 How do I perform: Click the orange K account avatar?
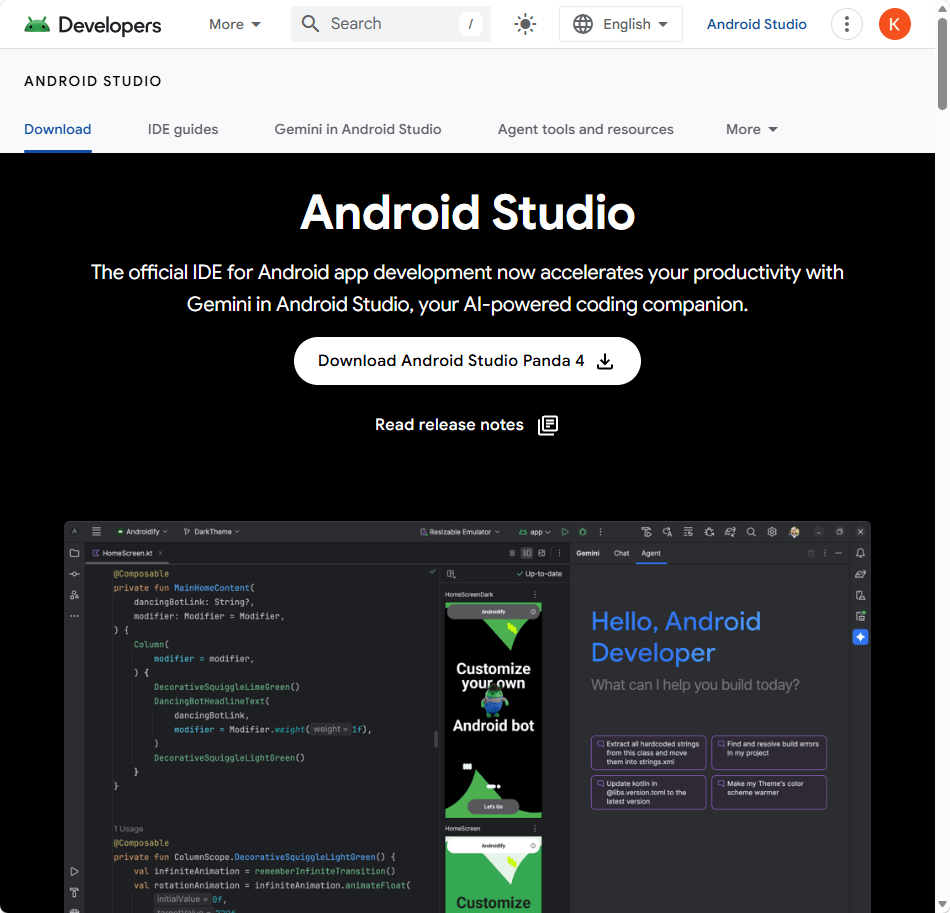point(894,24)
